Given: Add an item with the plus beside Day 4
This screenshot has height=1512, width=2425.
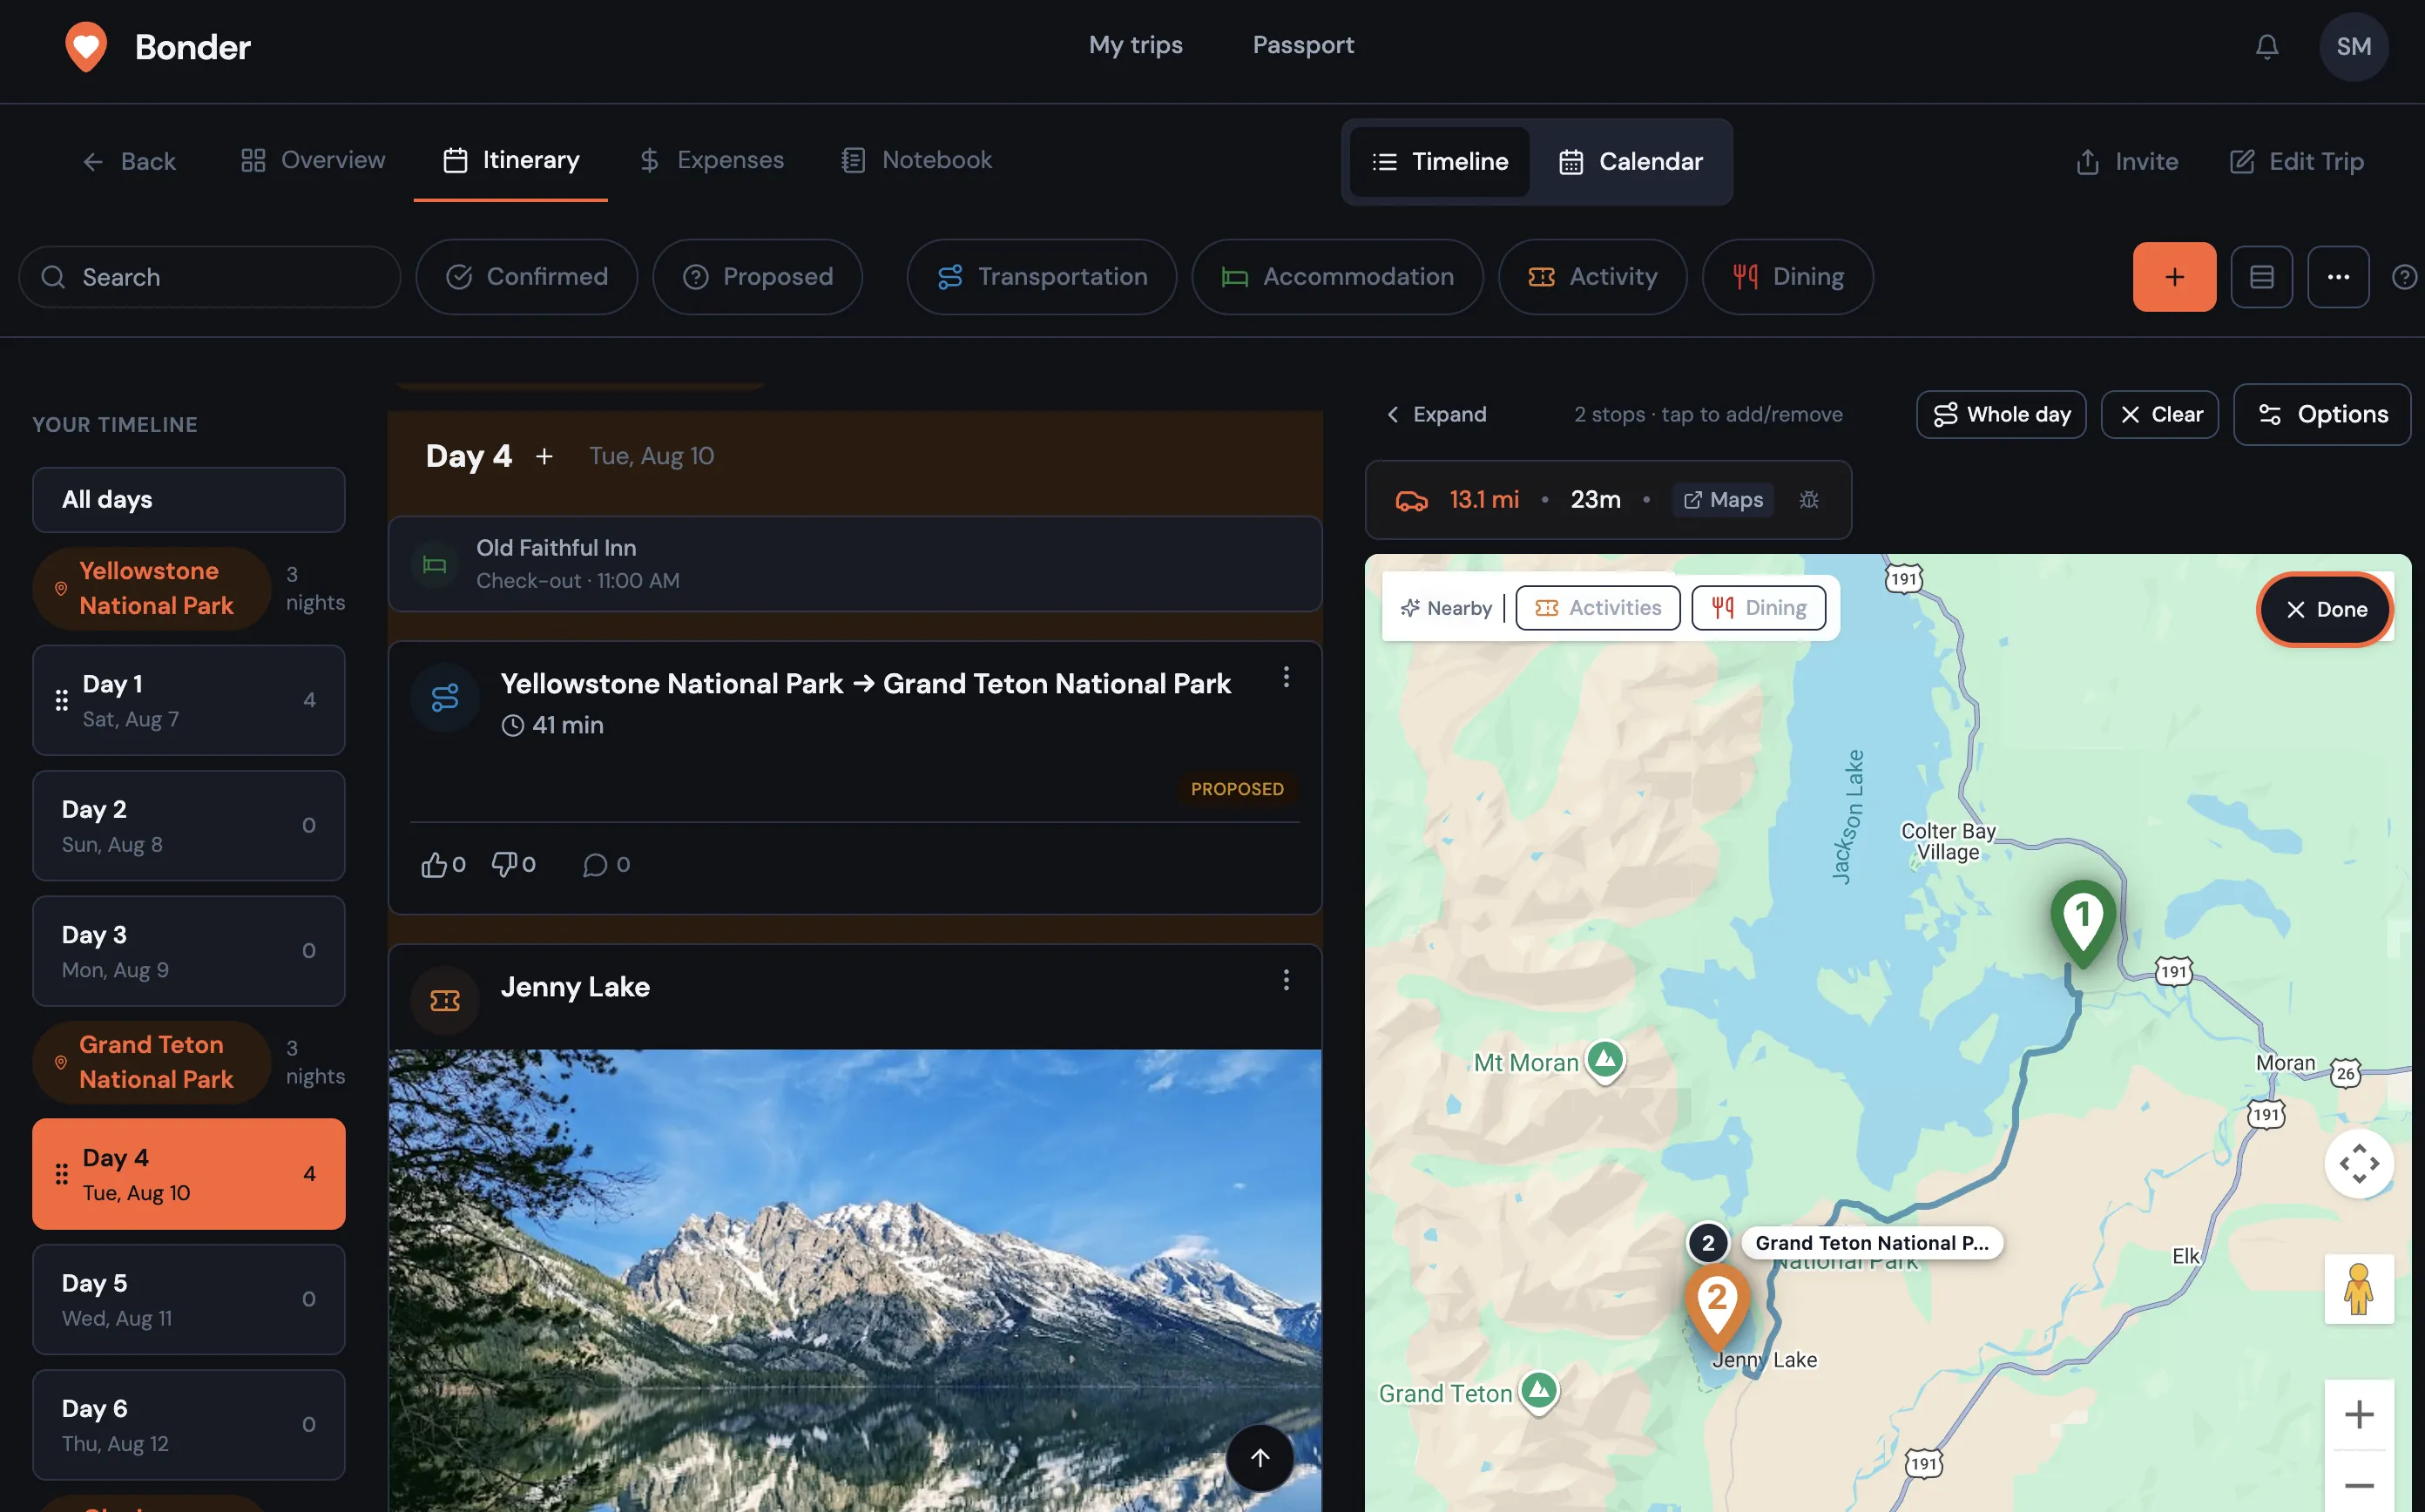Looking at the screenshot, I should coord(544,456).
